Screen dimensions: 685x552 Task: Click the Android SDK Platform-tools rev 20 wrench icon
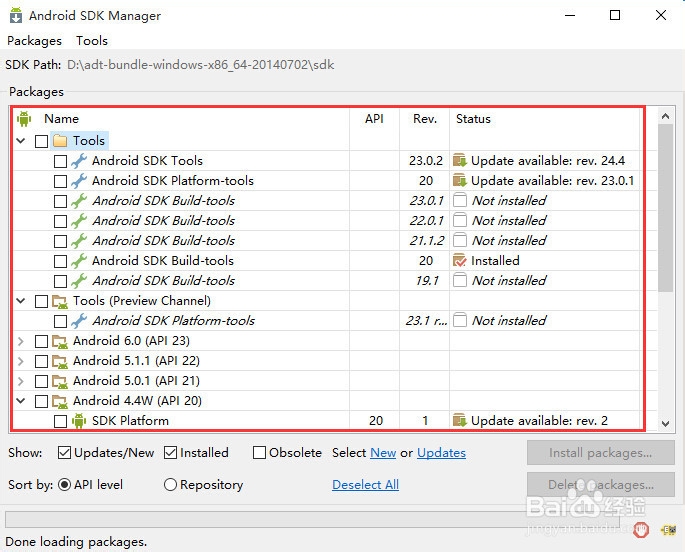coord(79,181)
